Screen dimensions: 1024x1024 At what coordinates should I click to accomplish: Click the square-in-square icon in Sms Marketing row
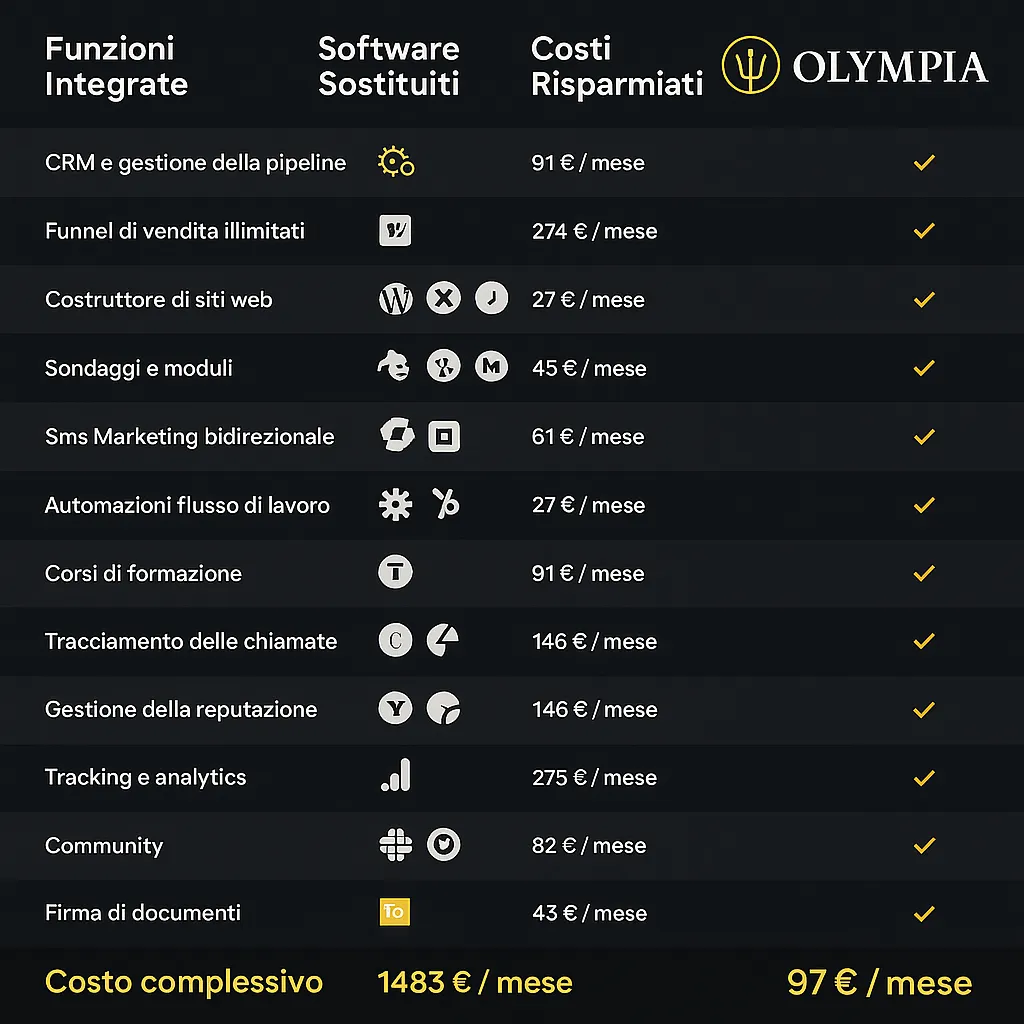pyautogui.click(x=444, y=436)
